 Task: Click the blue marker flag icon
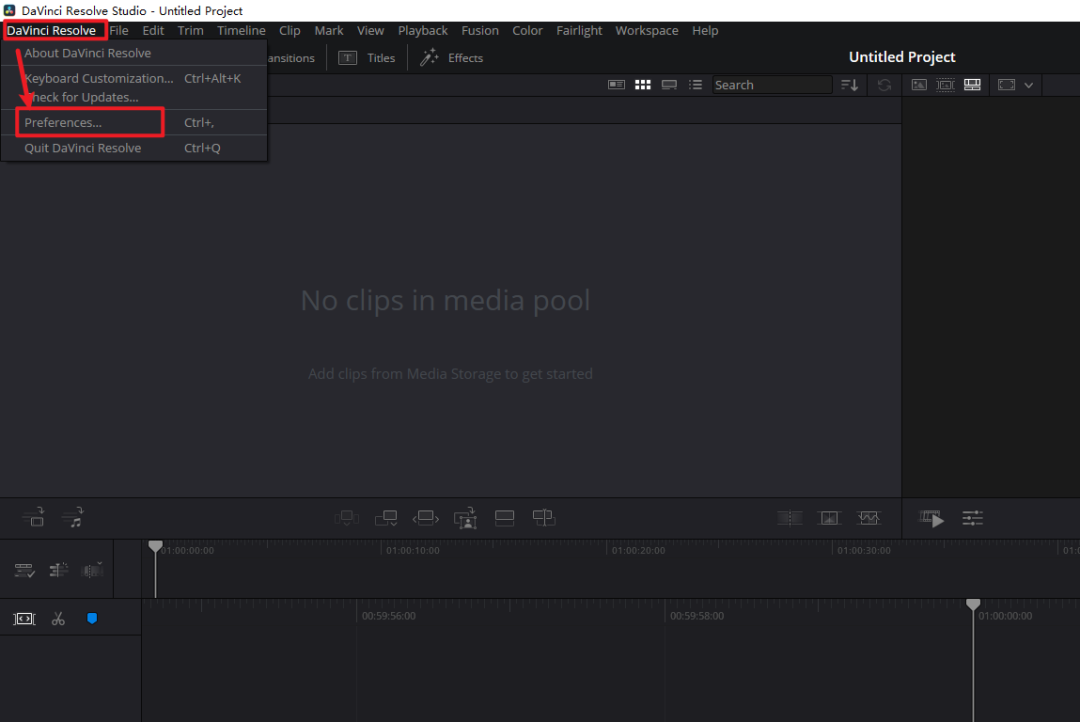pyautogui.click(x=92, y=619)
